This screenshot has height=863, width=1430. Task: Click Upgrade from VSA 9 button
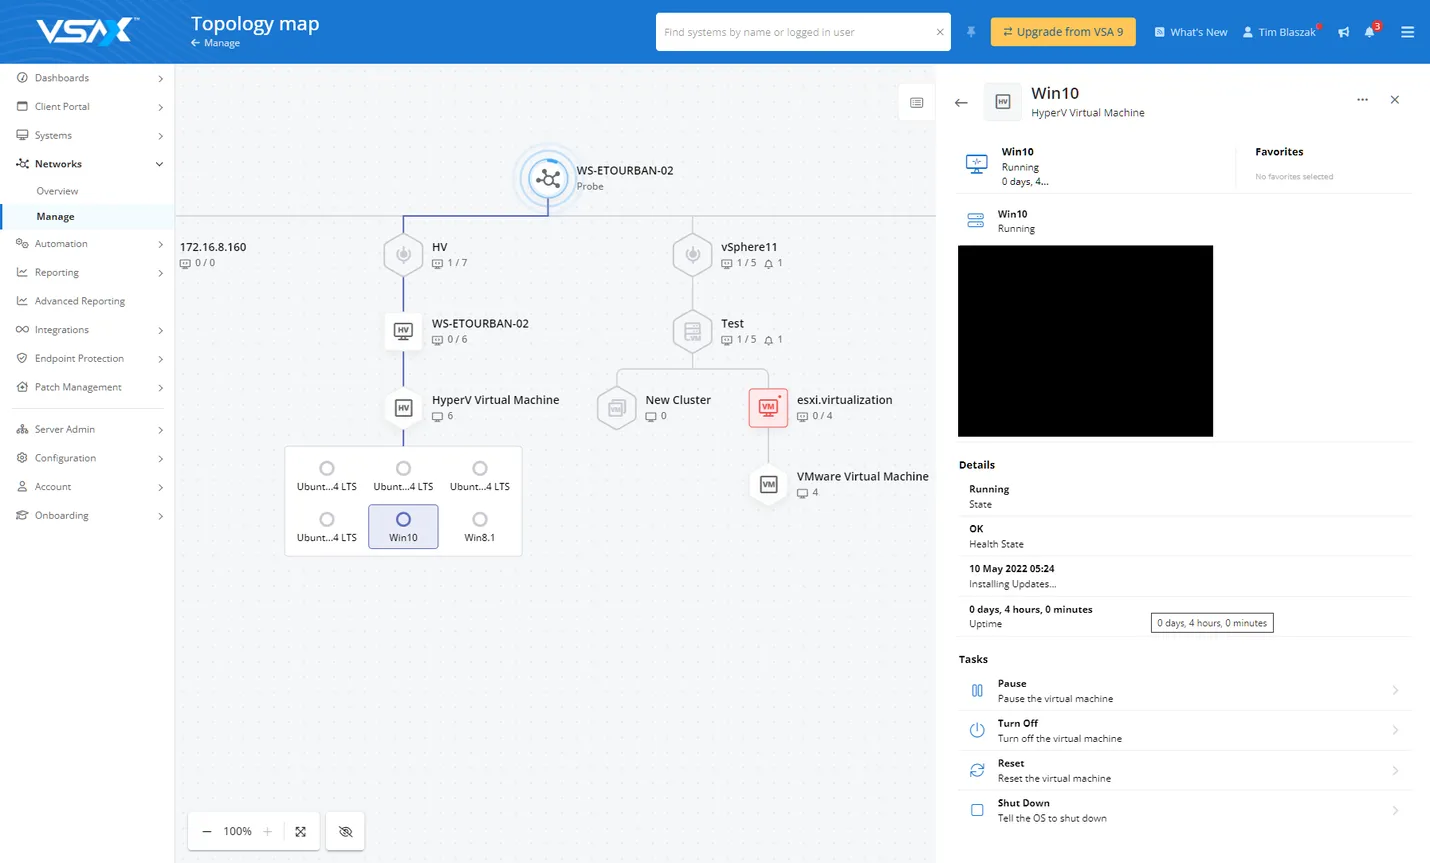click(x=1063, y=32)
